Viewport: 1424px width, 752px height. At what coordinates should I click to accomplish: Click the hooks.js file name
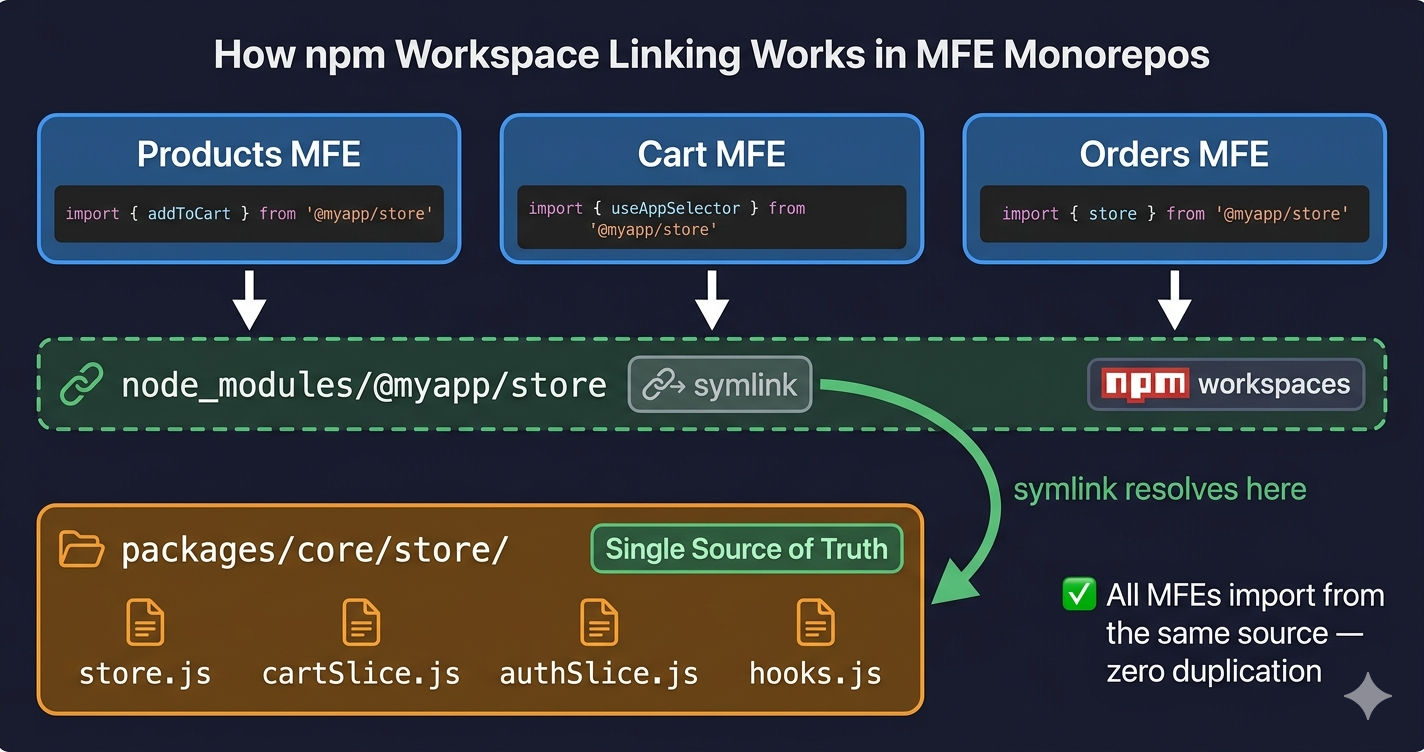[815, 673]
